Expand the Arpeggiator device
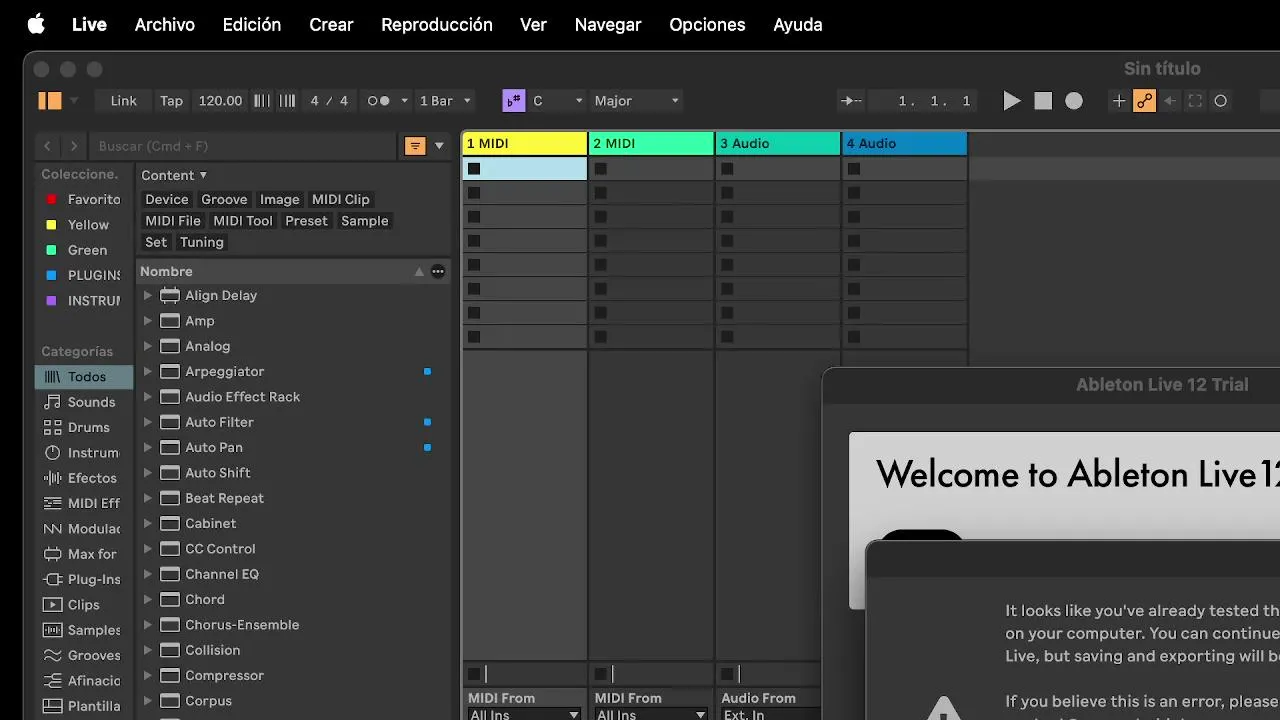 coord(147,371)
